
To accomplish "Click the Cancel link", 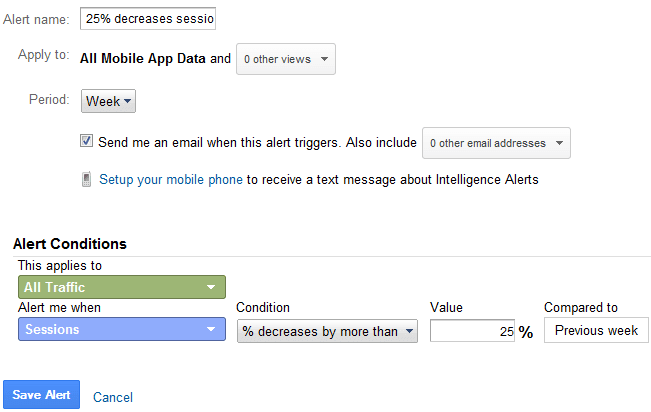I will (x=113, y=397).
